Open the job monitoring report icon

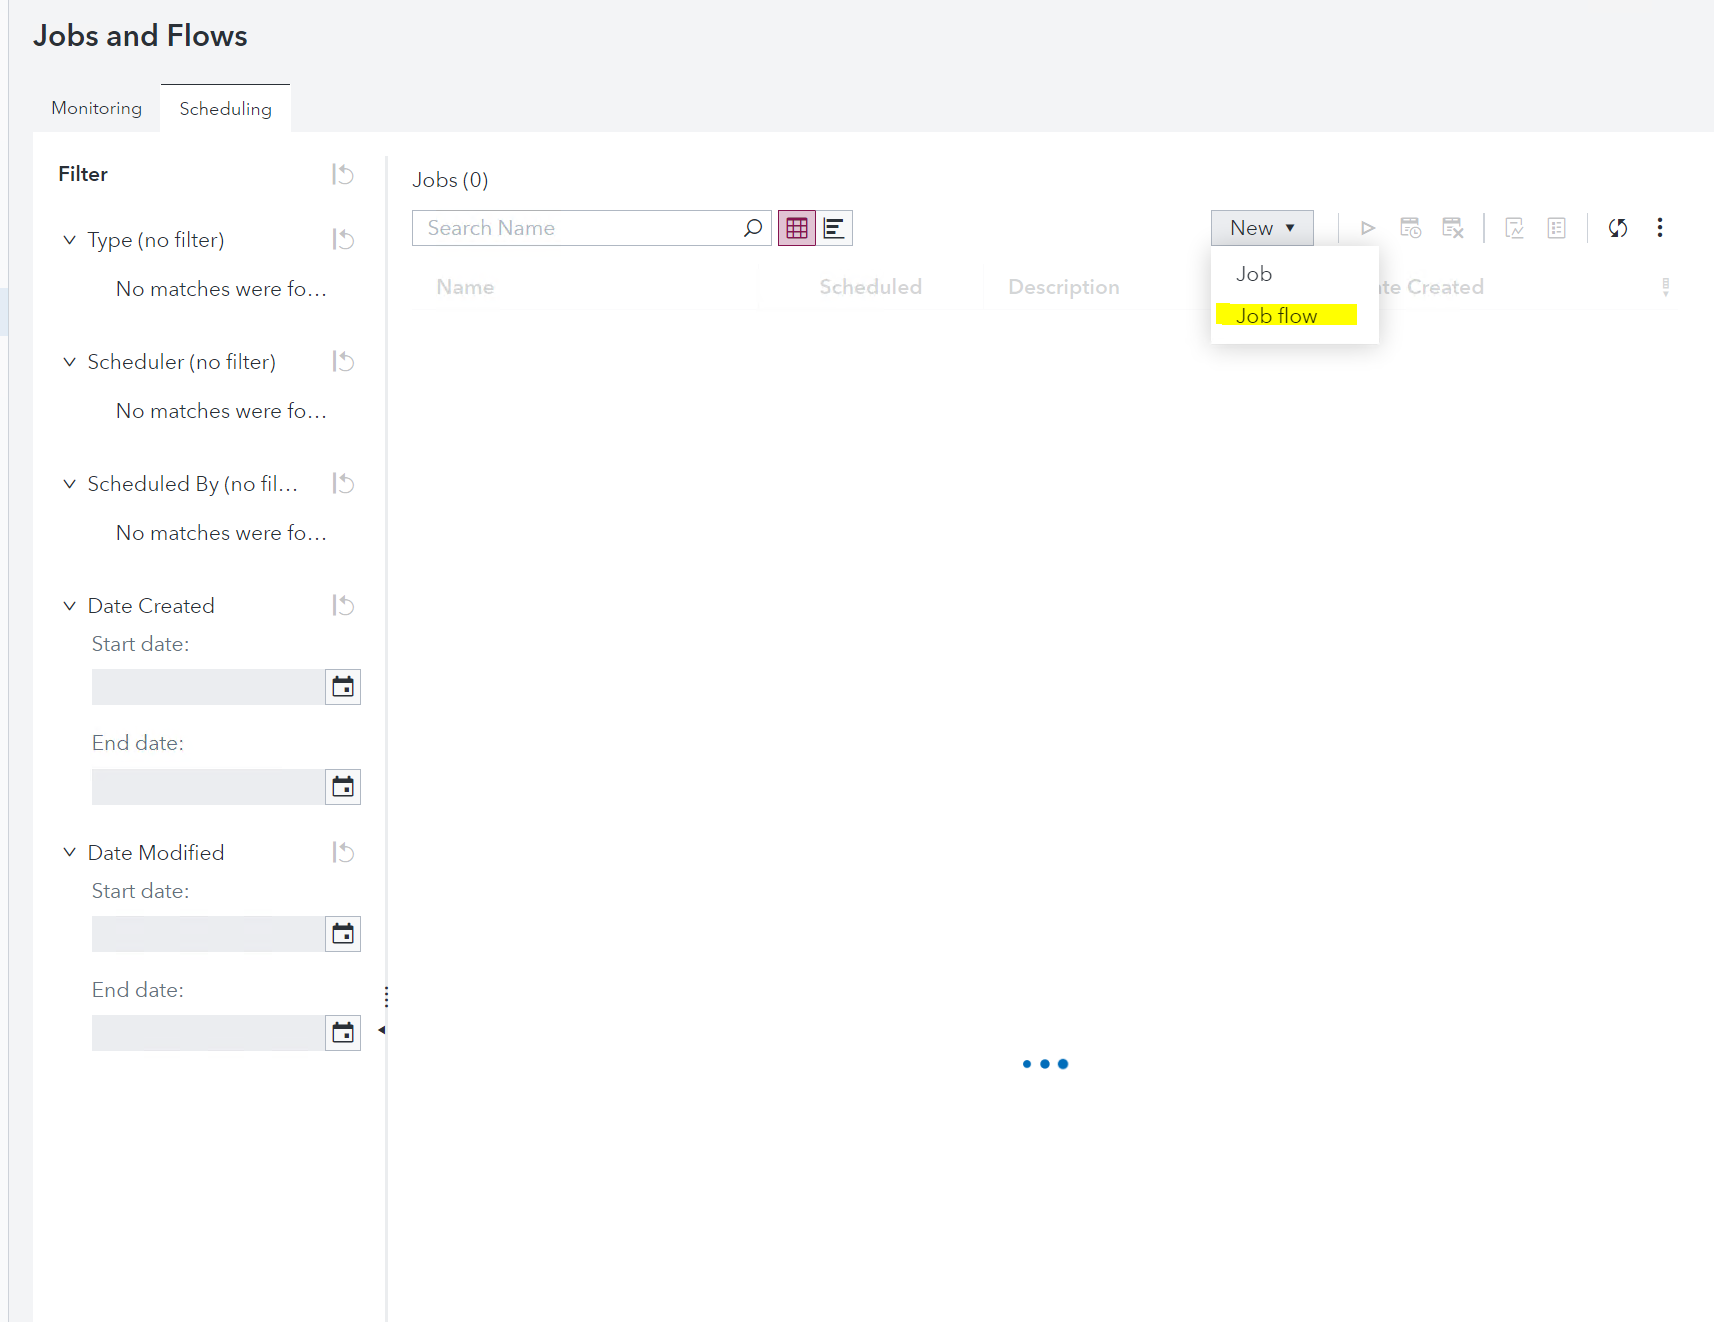[1514, 227]
